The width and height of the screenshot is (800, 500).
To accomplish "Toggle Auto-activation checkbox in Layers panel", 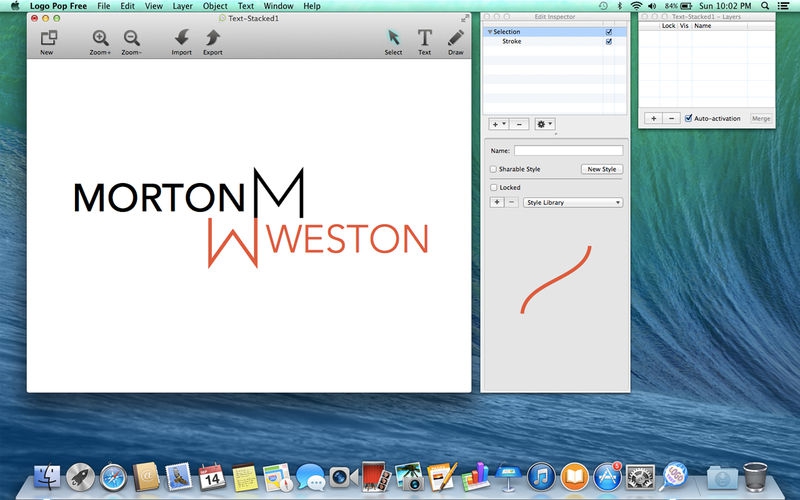I will pos(688,118).
